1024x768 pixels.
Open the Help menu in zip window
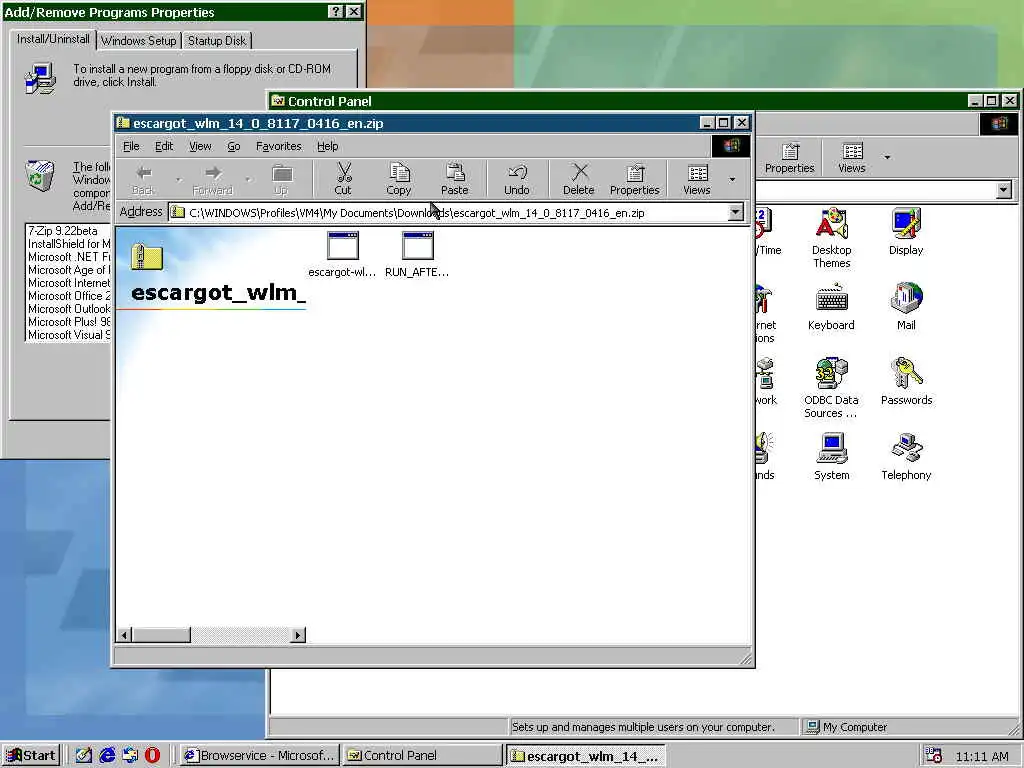[x=327, y=146]
